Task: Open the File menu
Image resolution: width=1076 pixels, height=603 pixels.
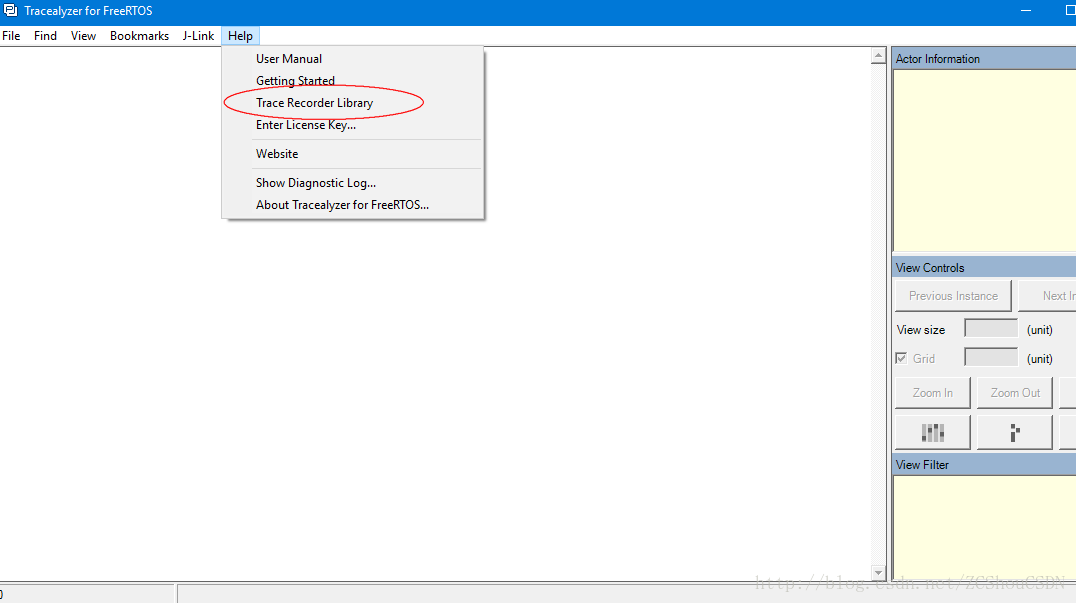Action: click(11, 36)
